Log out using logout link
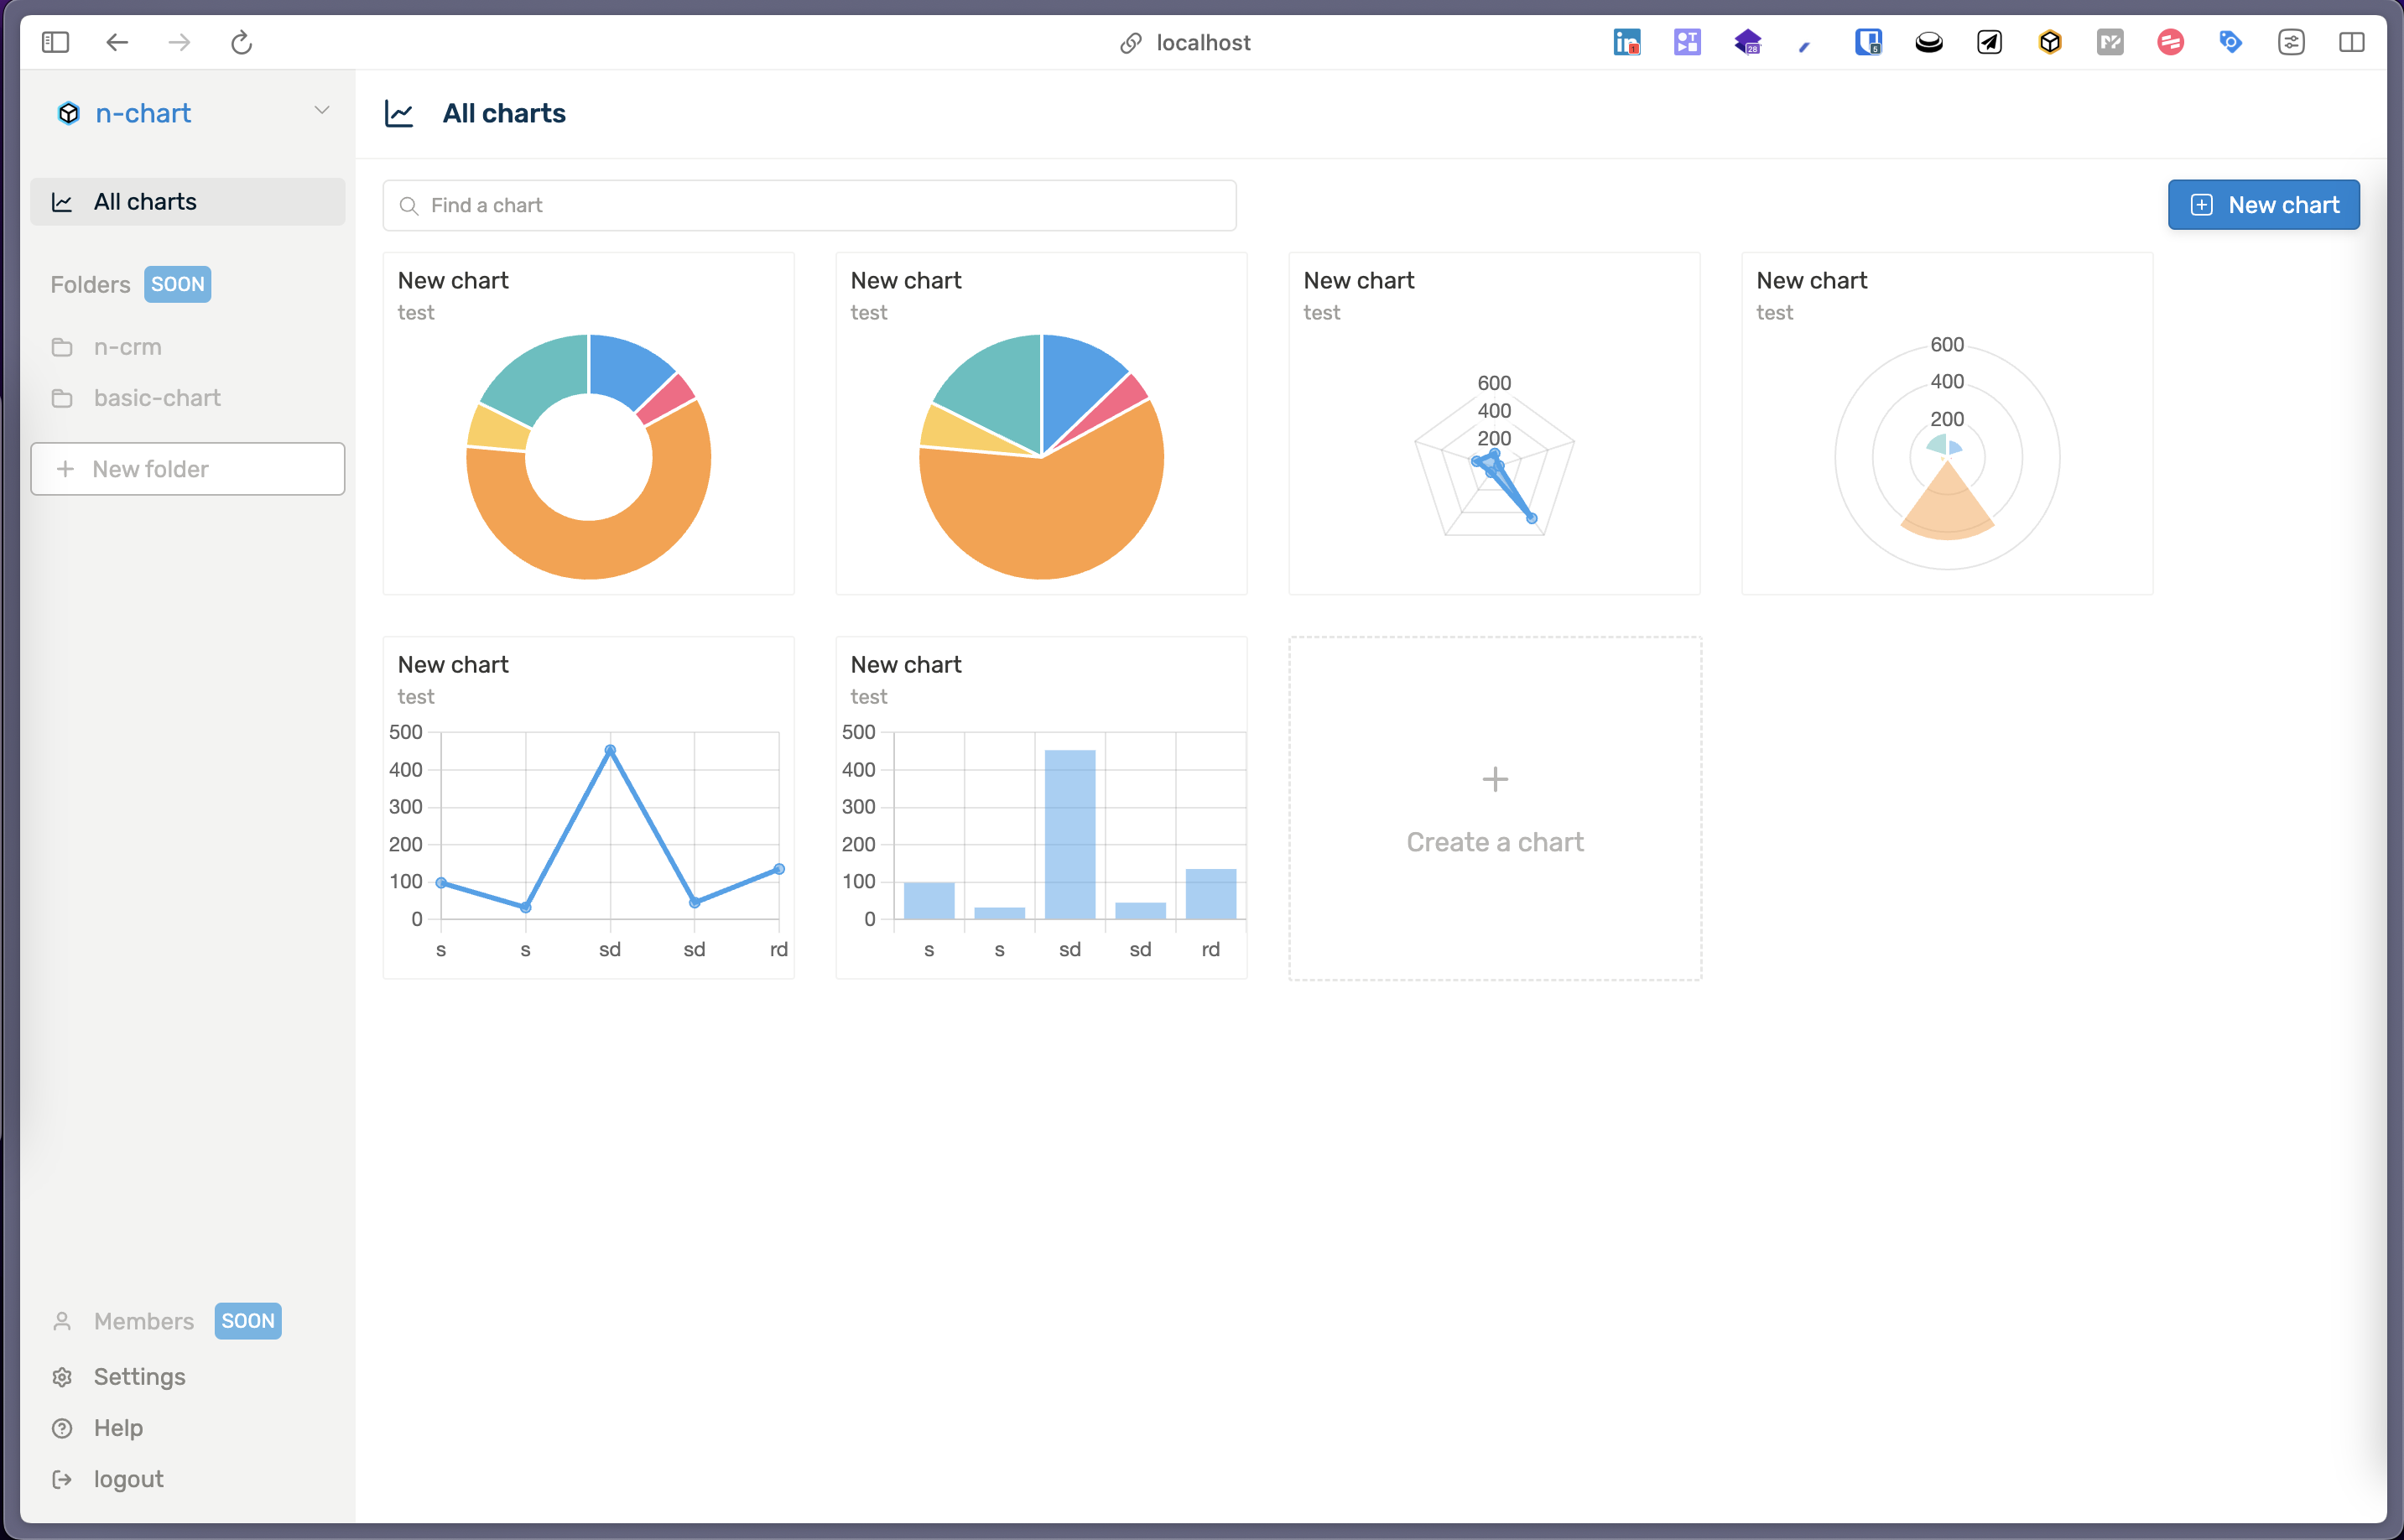This screenshot has height=1540, width=2404. coord(128,1479)
